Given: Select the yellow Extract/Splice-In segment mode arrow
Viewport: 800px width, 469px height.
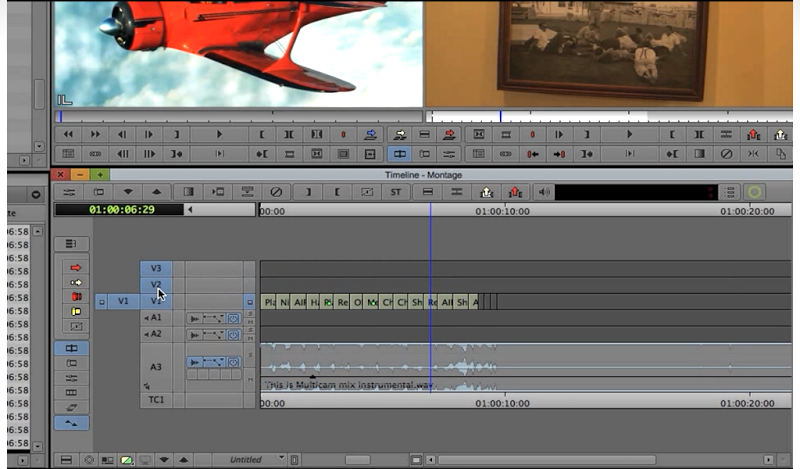Looking at the screenshot, I should click(x=75, y=282).
